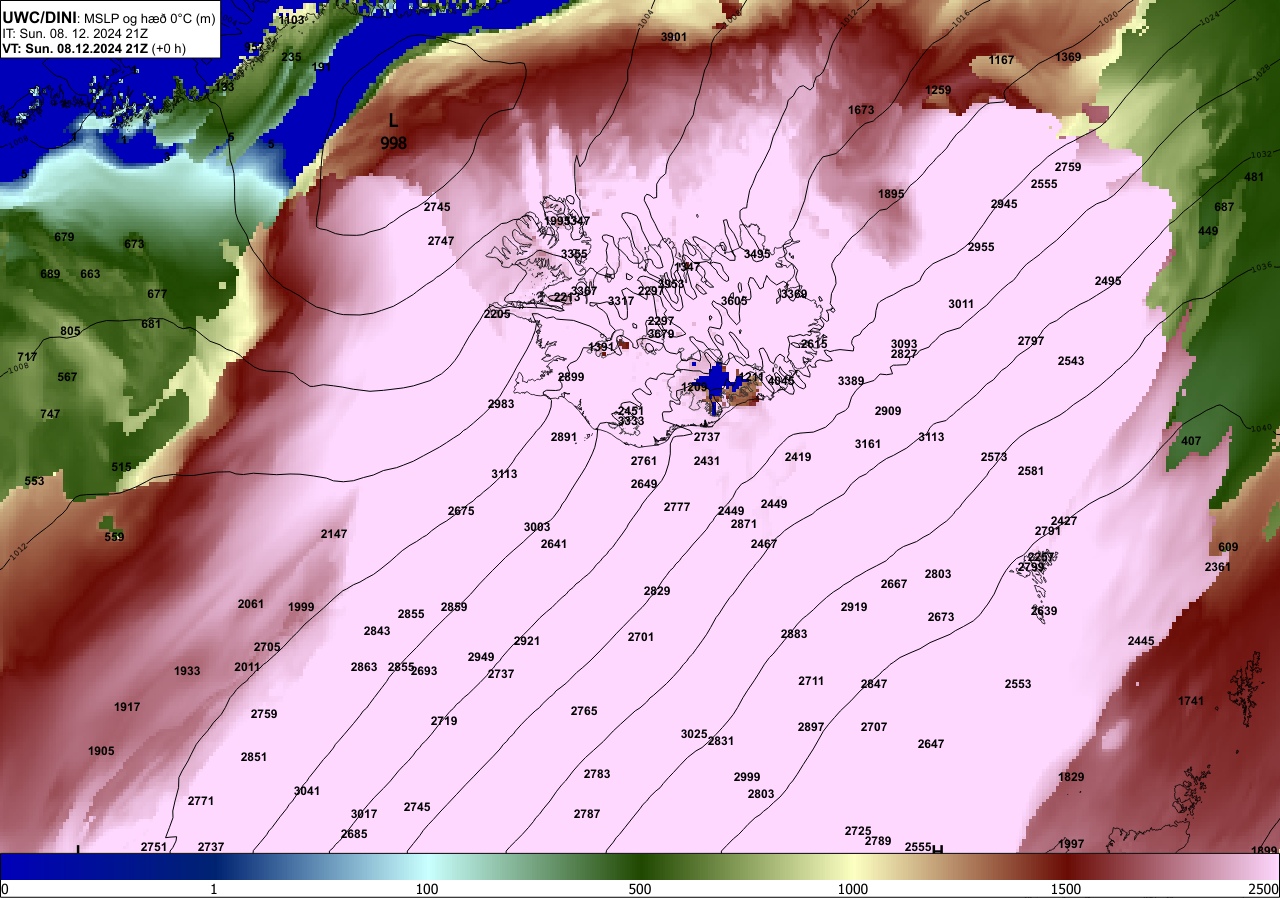Image resolution: width=1280 pixels, height=898 pixels.
Task: Click the '3389' value label
Action: 851,381
